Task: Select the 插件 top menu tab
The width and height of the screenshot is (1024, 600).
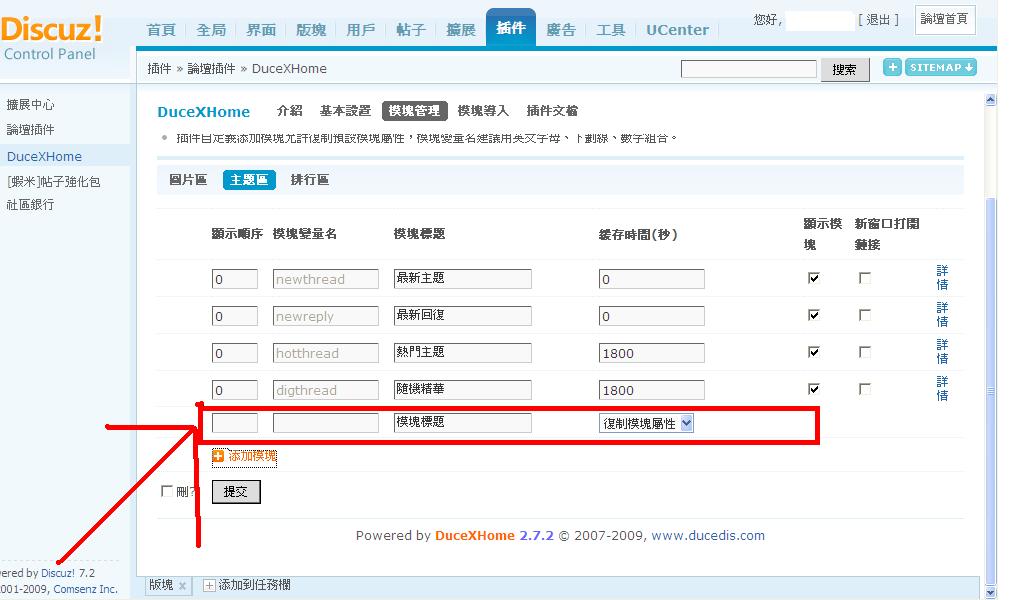Action: point(511,28)
